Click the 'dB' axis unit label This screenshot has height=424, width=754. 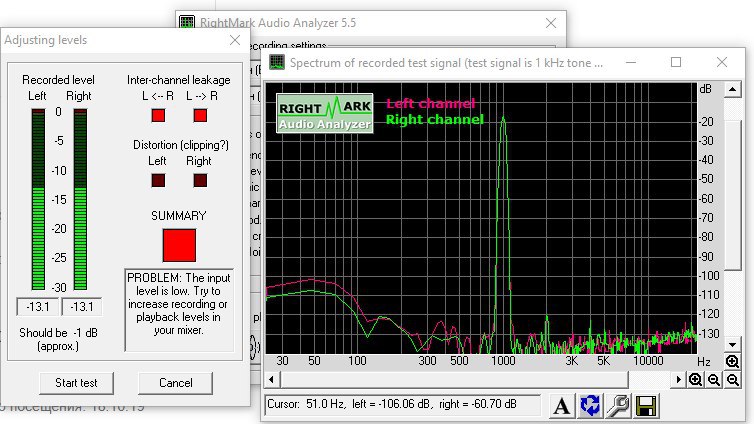[705, 89]
